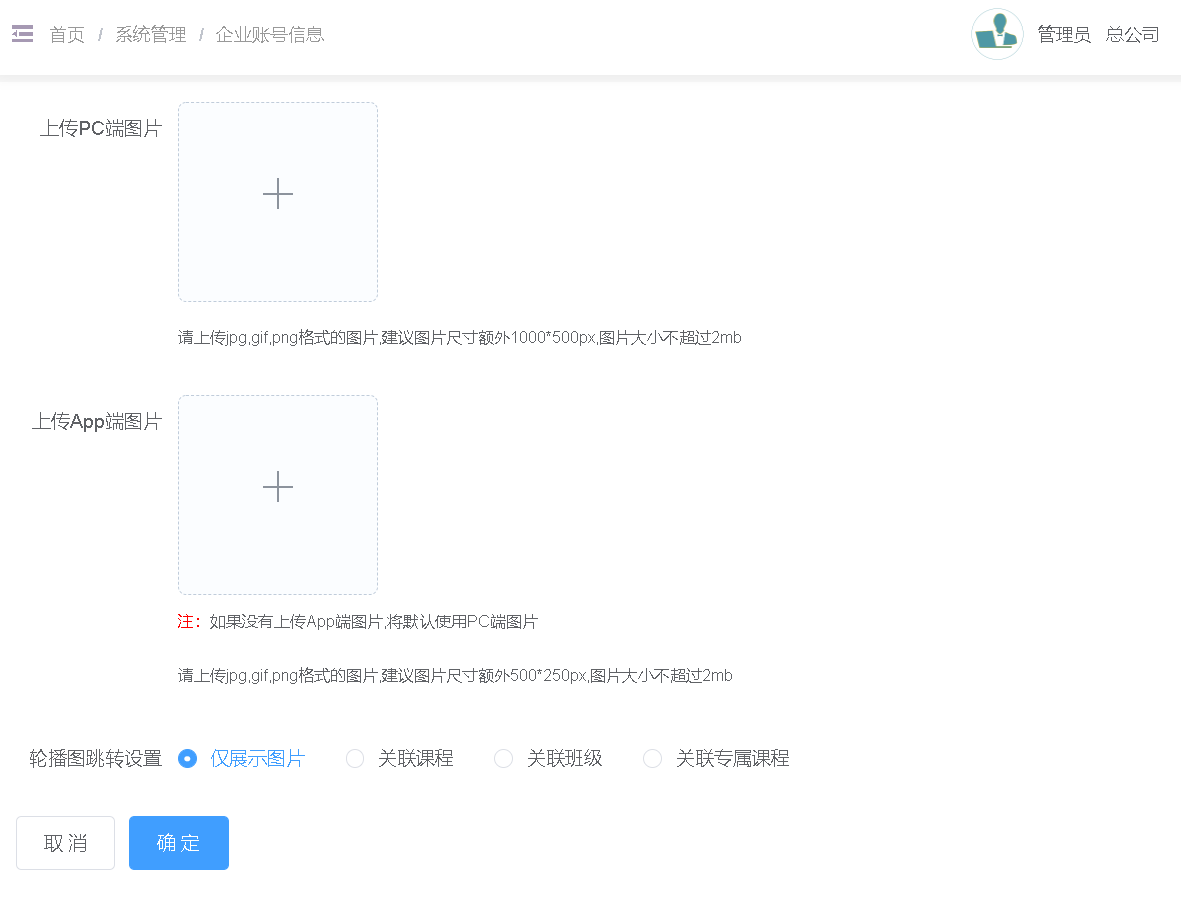Screen dimensions: 1181x902
Task: Go to 首页 in the breadcrumb
Action: (x=67, y=35)
